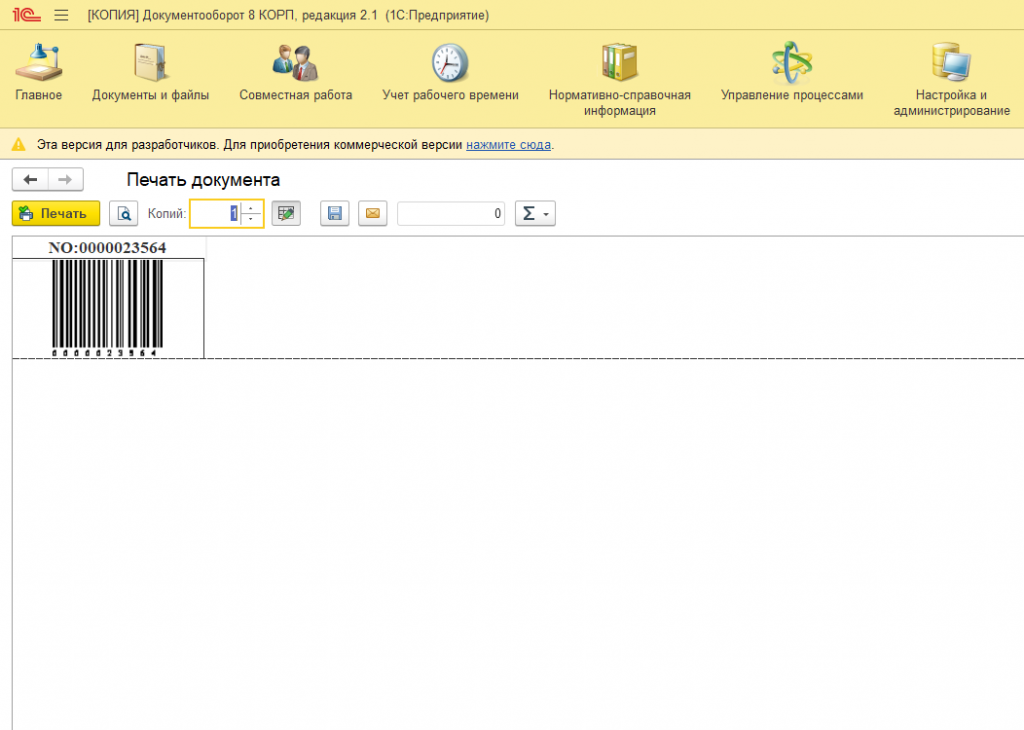Open Настройка и администрирование section
Screen dimensions: 1024x730
click(x=952, y=80)
